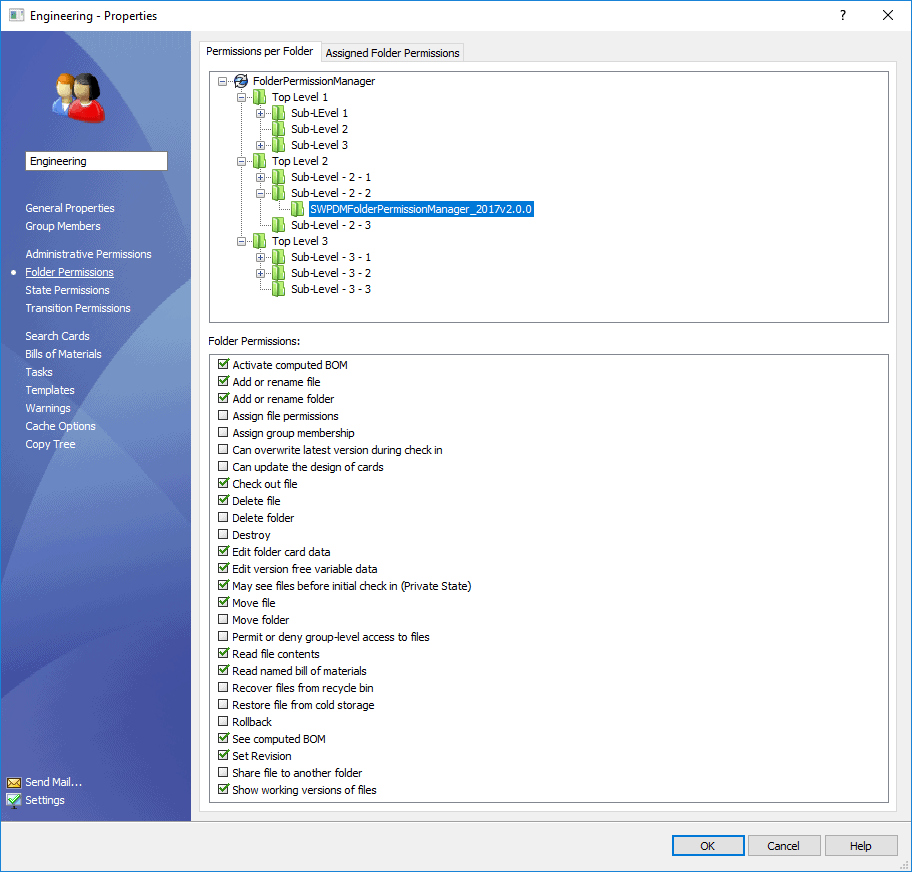Click the Engineering group name field
This screenshot has height=872, width=912.
click(97, 161)
